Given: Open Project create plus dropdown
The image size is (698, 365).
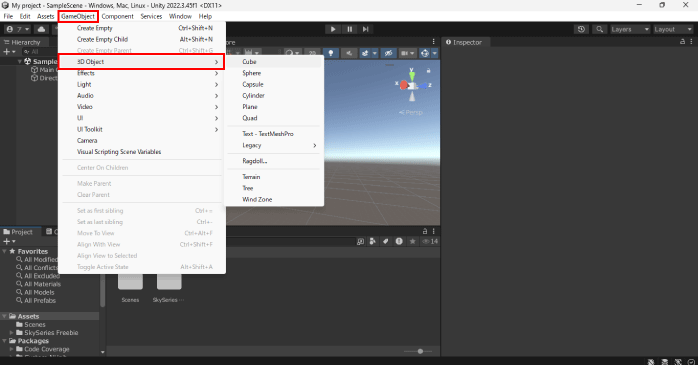Looking at the screenshot, I should point(9,241).
